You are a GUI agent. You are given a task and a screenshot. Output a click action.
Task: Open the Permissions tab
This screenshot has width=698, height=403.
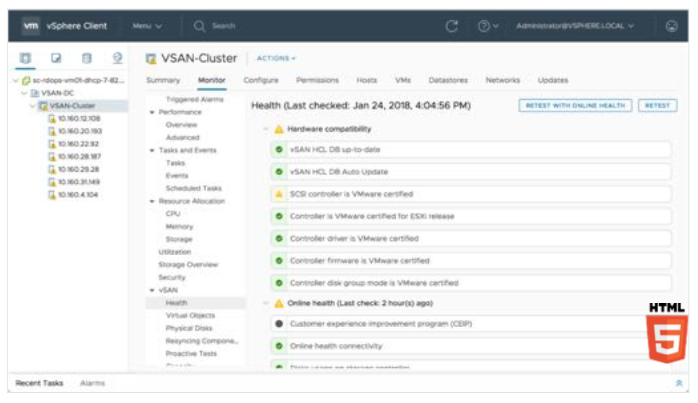tap(317, 80)
